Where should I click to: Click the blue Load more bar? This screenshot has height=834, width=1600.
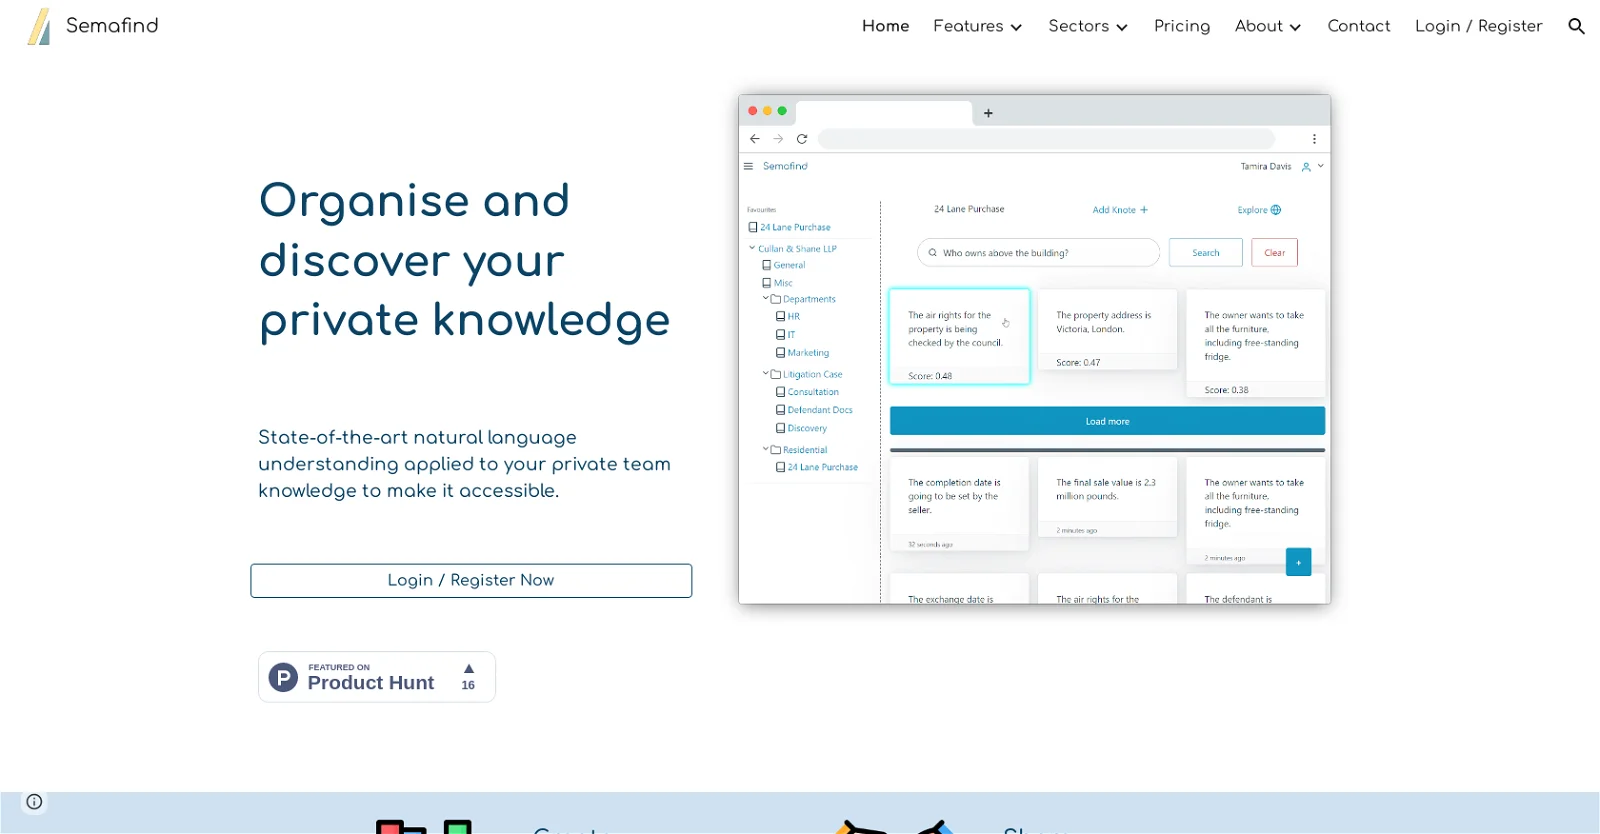(1107, 421)
